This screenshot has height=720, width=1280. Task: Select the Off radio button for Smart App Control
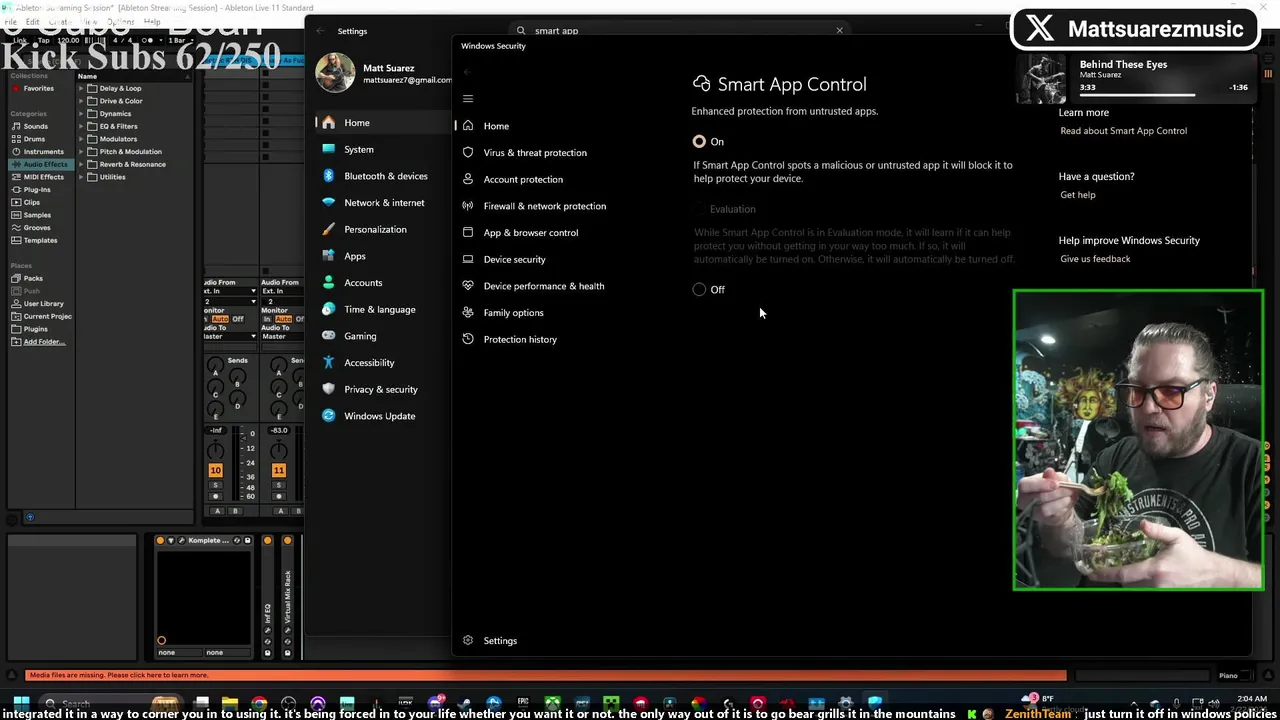click(x=699, y=289)
